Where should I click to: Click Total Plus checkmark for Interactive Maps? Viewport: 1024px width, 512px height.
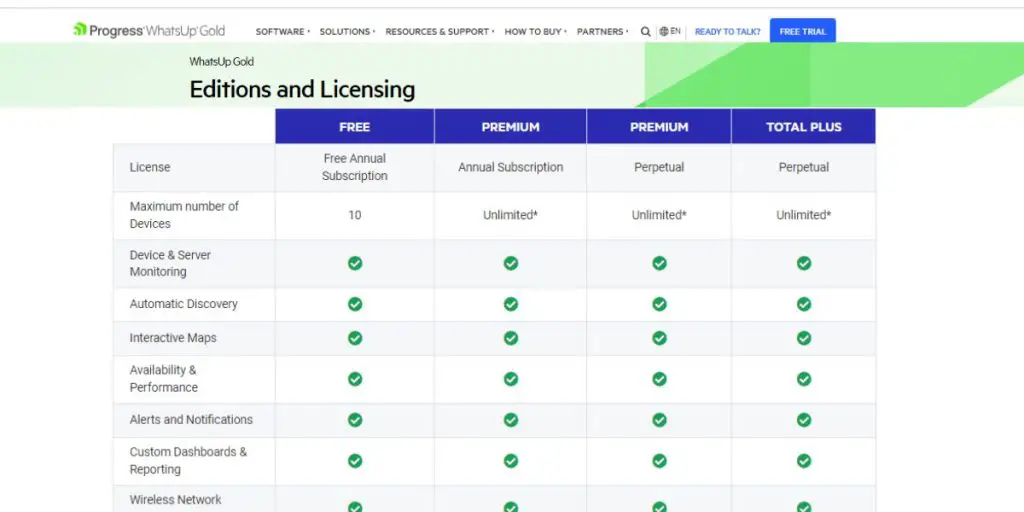[804, 338]
